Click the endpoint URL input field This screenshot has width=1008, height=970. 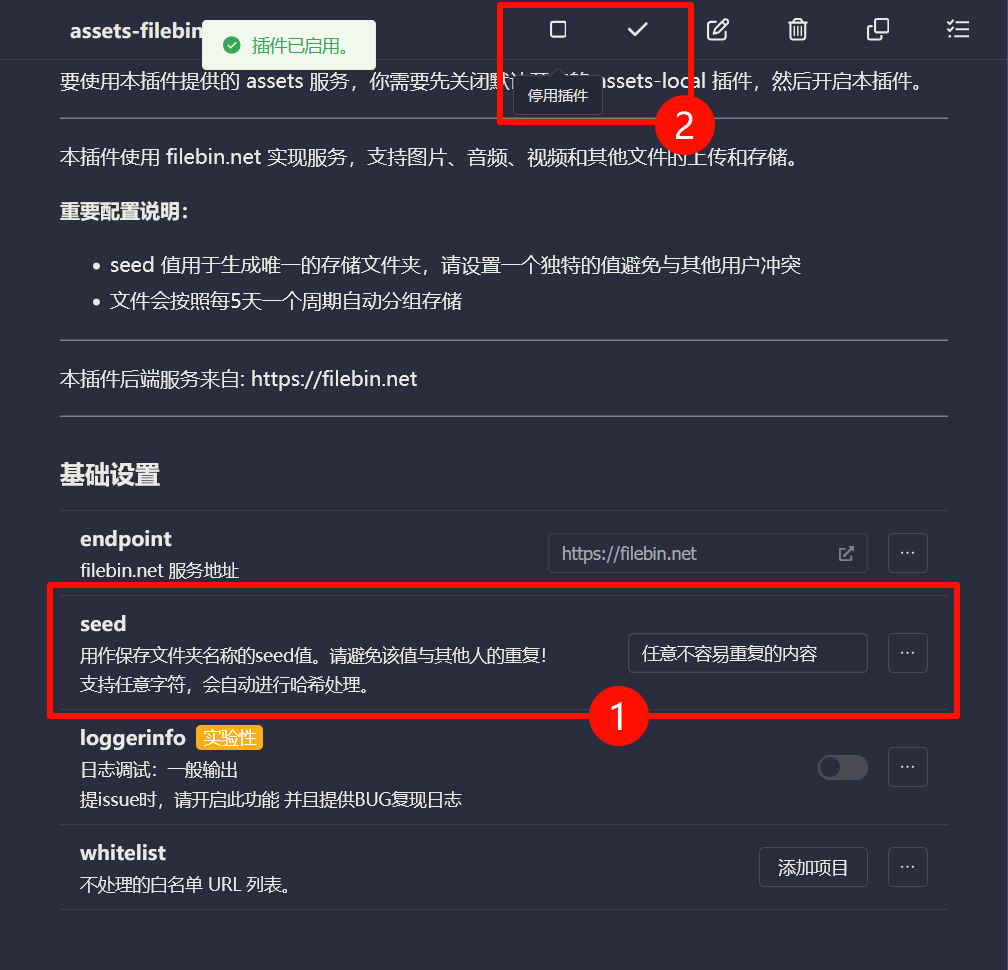point(707,553)
